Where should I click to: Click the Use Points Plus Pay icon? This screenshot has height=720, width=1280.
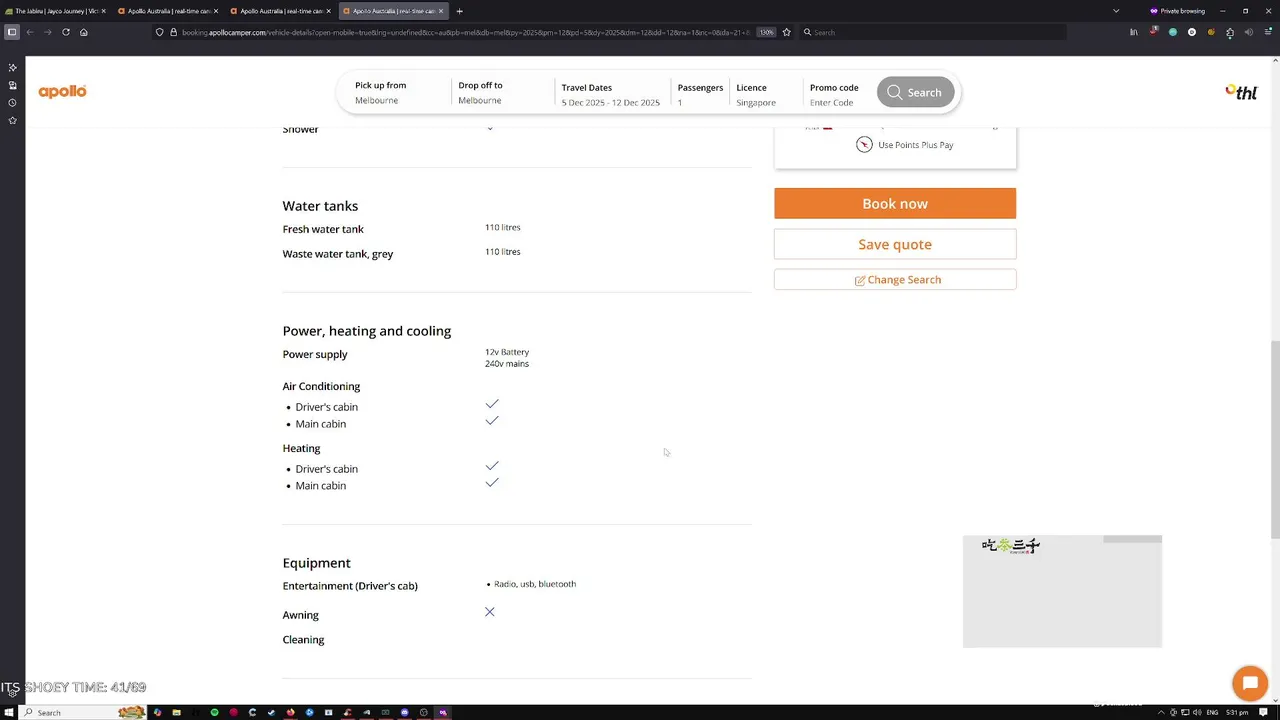tap(864, 145)
